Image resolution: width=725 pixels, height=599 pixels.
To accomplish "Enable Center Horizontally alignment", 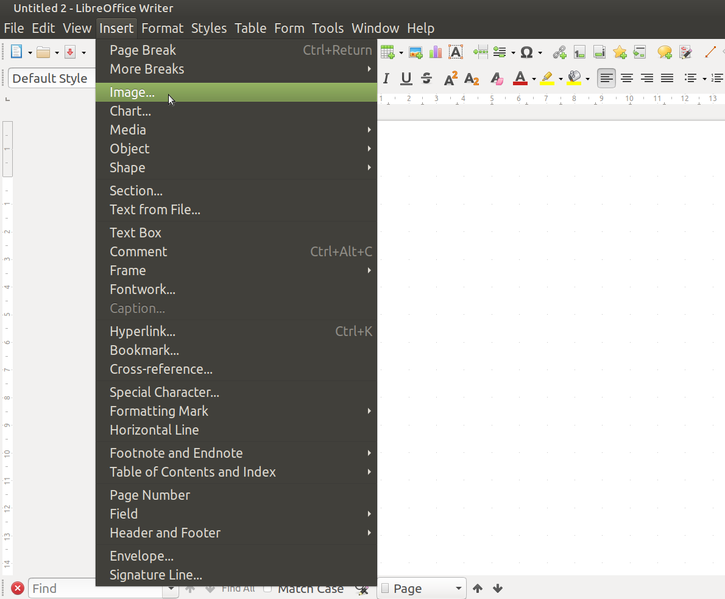I will [627, 78].
